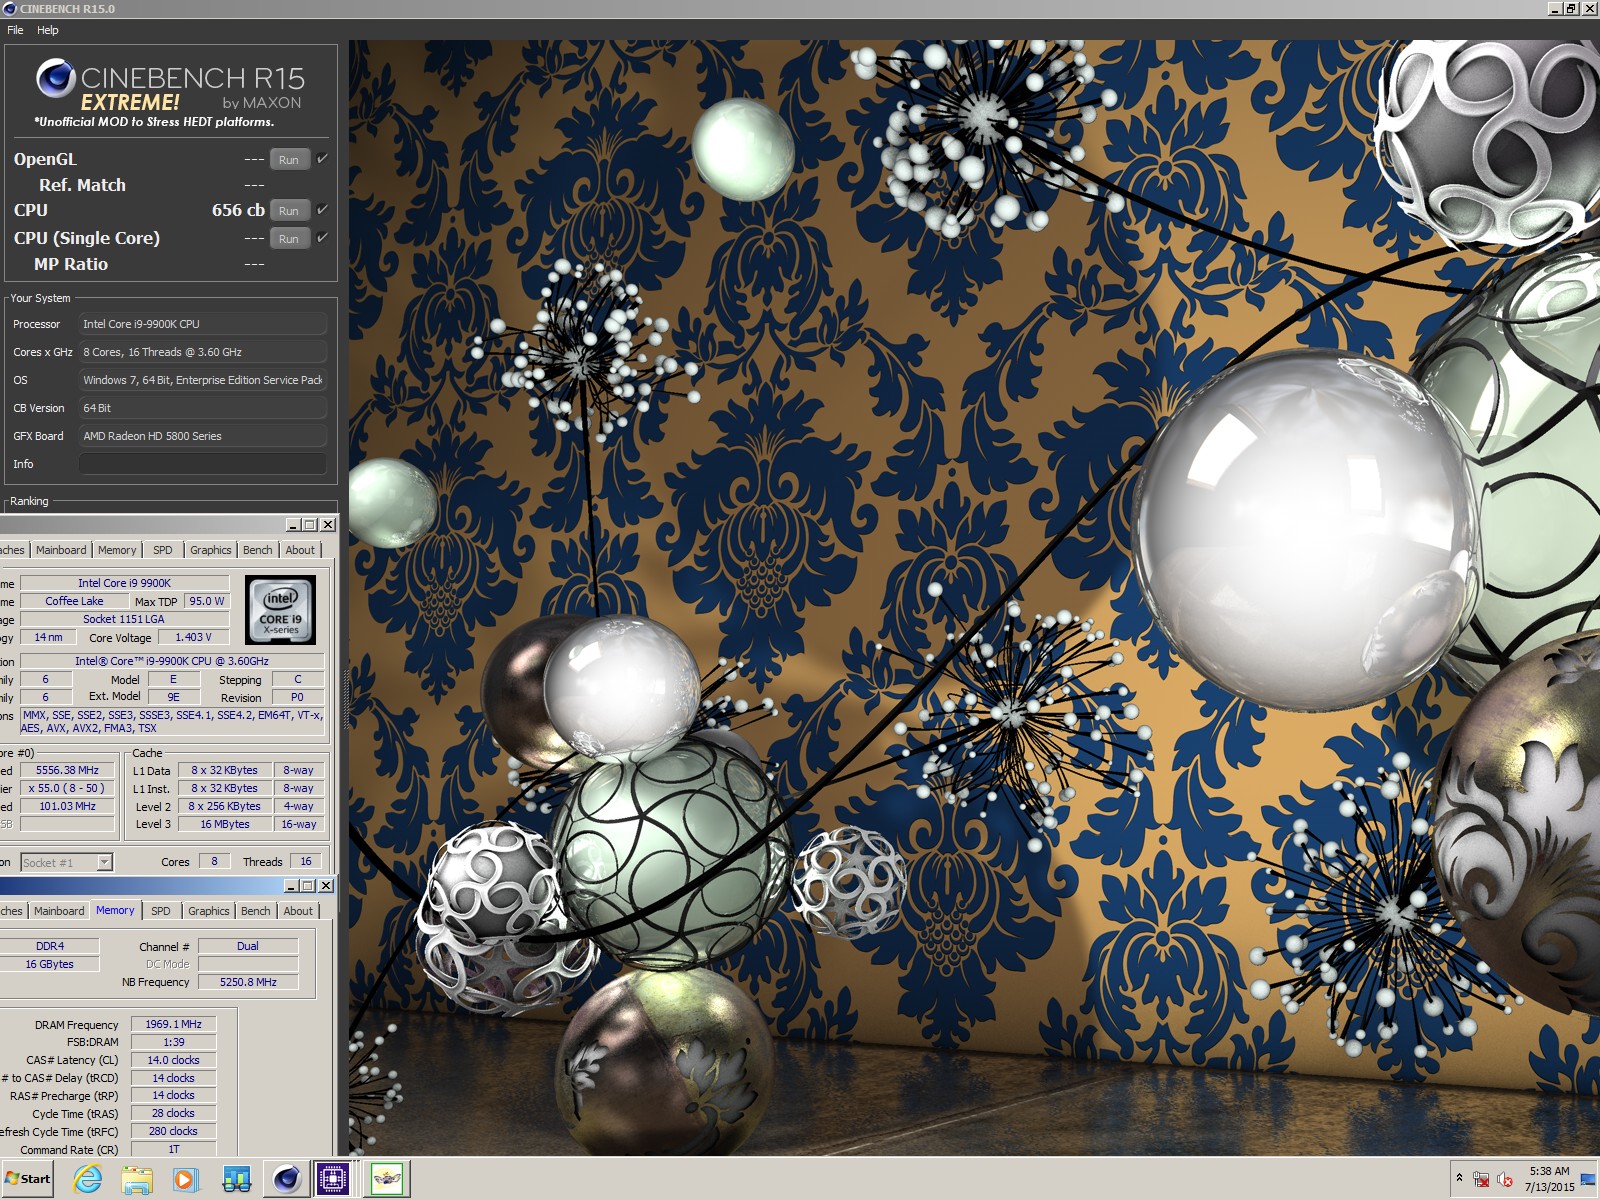Viewport: 1600px width, 1200px height.
Task: Switch to About tab in upper CPU-Z window
Action: (x=300, y=550)
